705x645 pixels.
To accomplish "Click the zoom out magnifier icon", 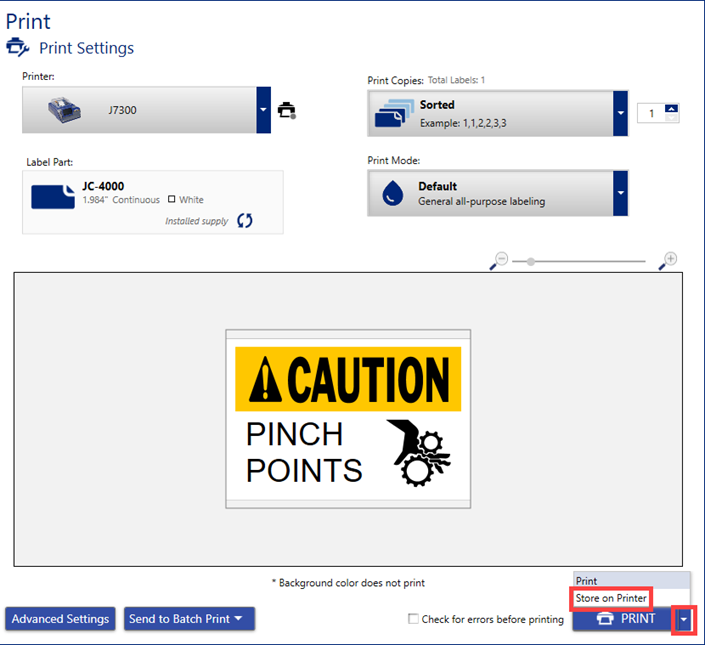I will coord(499,260).
